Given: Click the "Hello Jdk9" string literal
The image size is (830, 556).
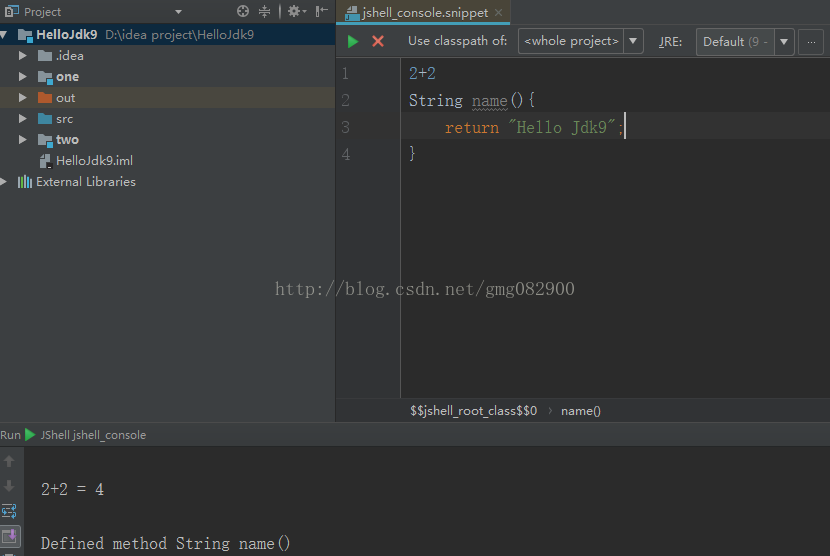Looking at the screenshot, I should 562,128.
